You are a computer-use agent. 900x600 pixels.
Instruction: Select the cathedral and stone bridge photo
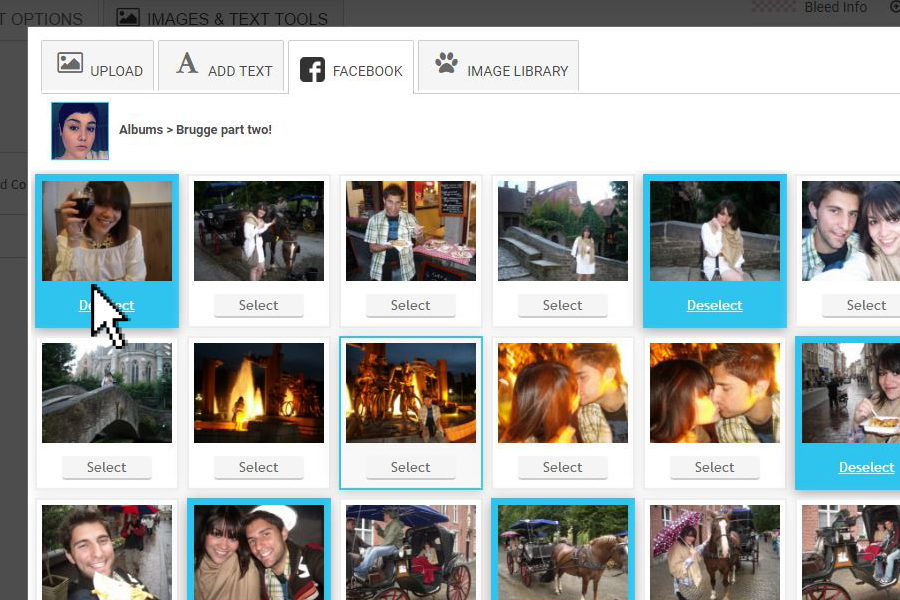107,467
